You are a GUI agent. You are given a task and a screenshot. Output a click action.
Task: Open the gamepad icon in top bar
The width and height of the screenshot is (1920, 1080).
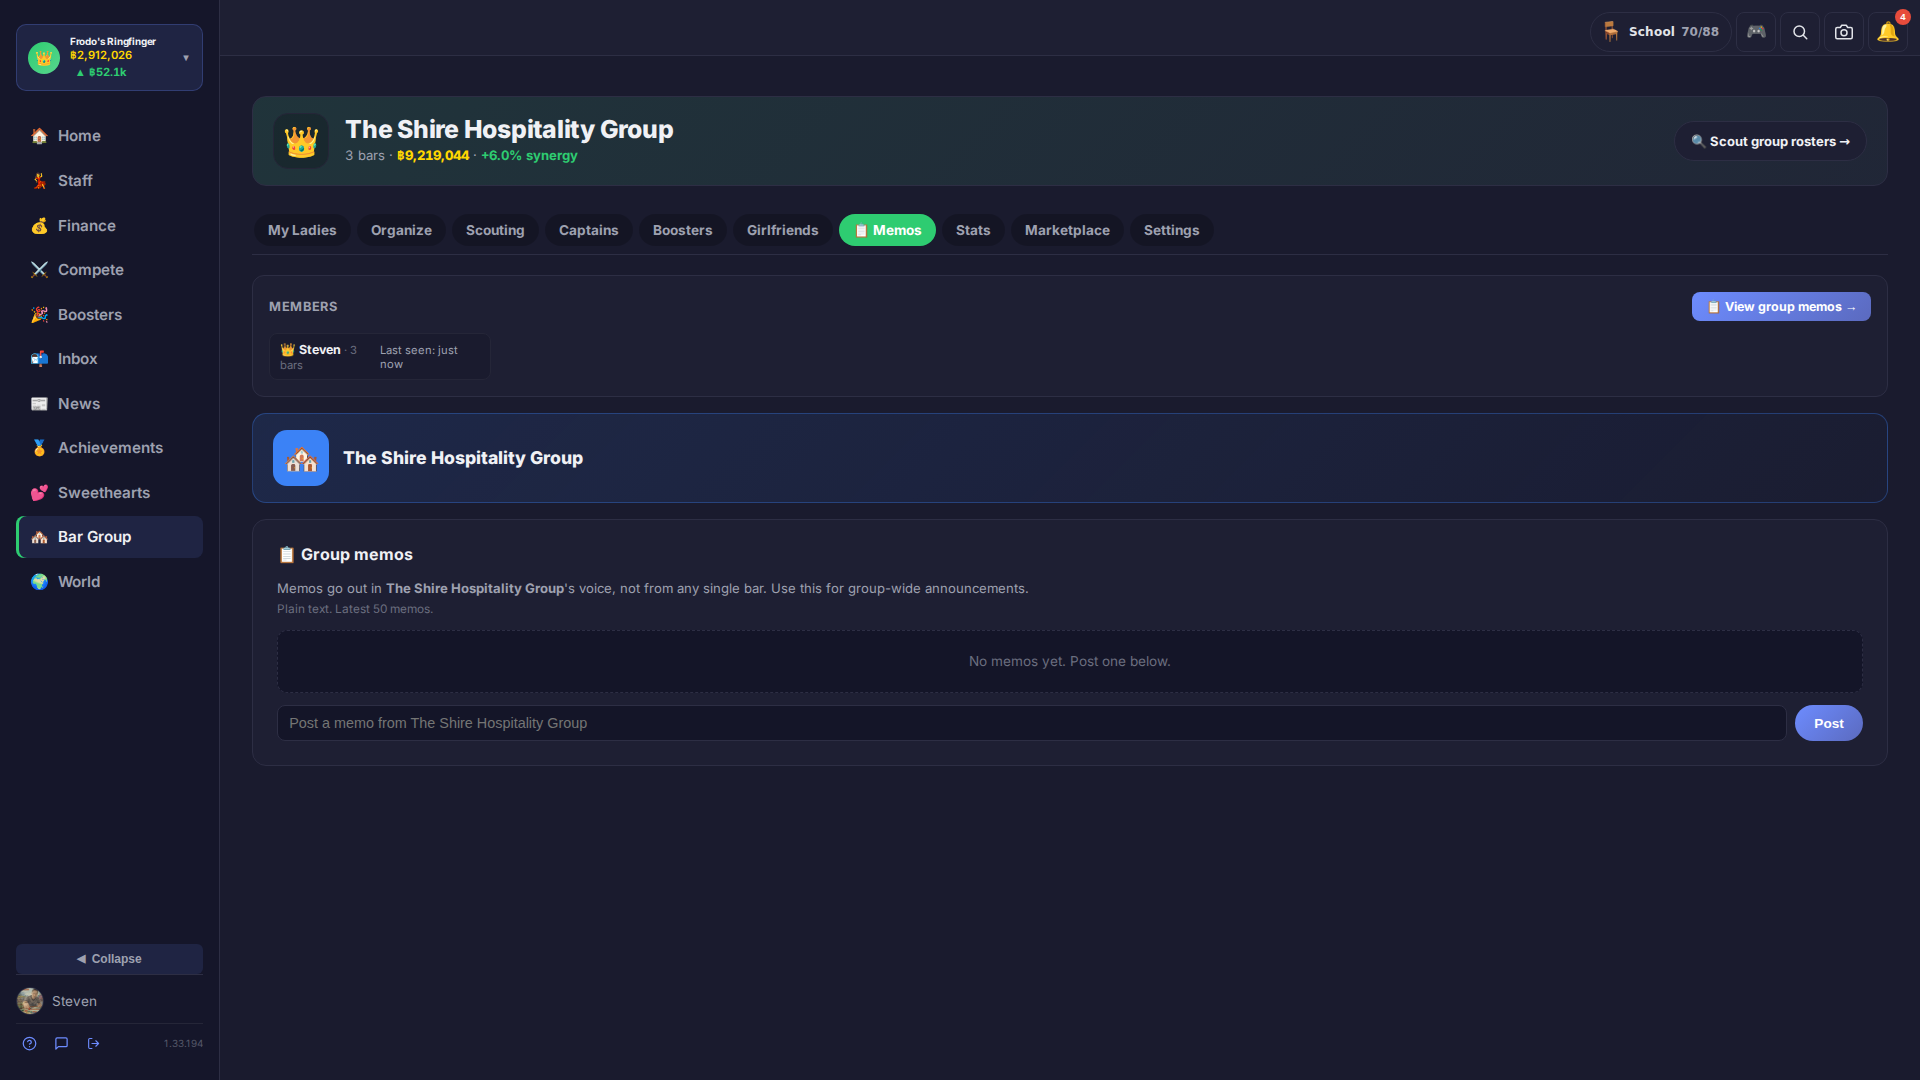pos(1756,32)
